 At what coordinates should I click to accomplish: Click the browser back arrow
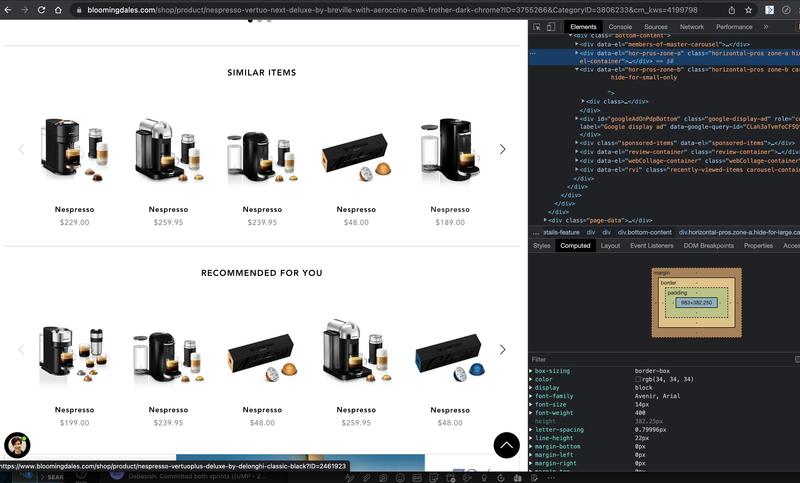pyautogui.click(x=8, y=10)
